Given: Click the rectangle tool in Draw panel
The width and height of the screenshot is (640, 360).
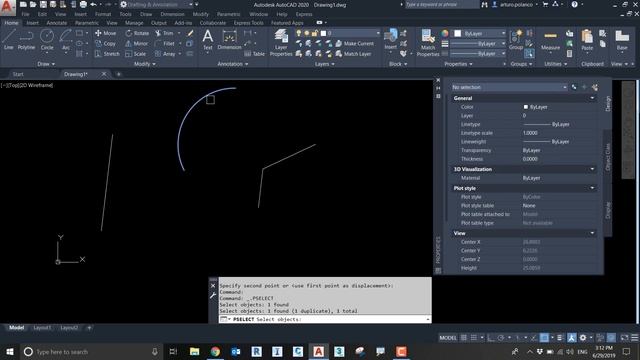Looking at the screenshot, I should [x=80, y=33].
